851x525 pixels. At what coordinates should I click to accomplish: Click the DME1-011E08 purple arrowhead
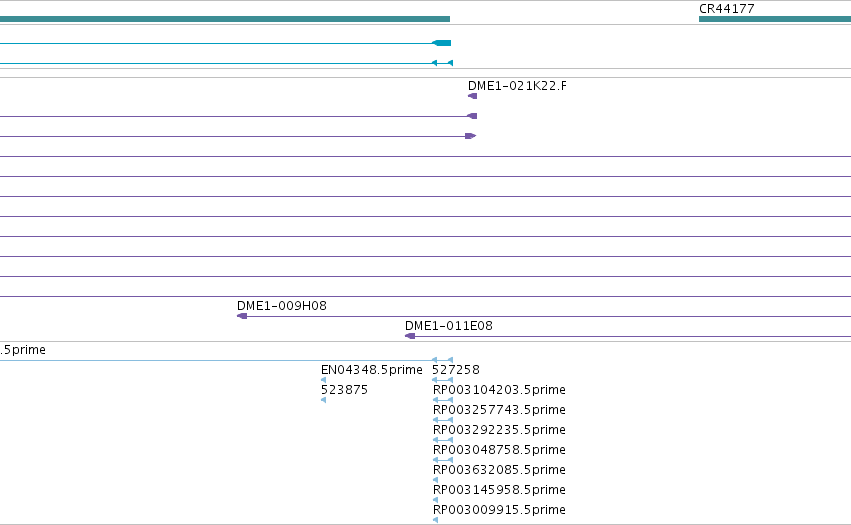pyautogui.click(x=410, y=336)
